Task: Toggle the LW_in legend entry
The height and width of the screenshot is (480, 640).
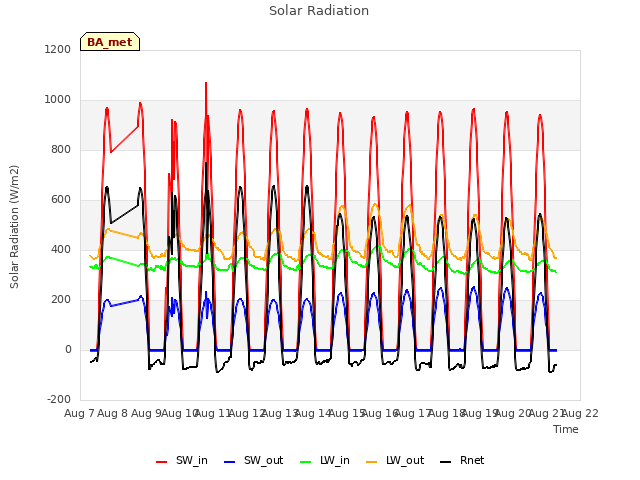Action: click(x=325, y=461)
